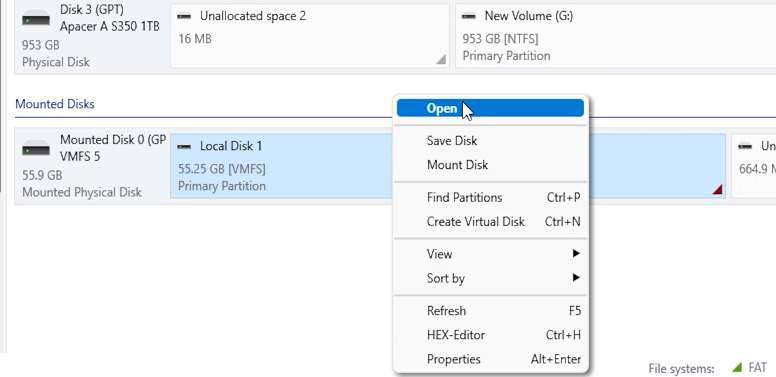Select the New Volume (G:) partition block
This screenshot has height=377, width=776.
[616, 36]
